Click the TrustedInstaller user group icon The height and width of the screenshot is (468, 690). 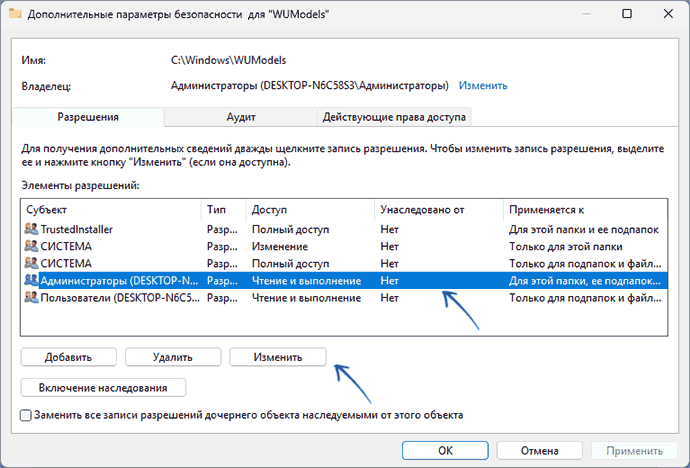[31, 229]
